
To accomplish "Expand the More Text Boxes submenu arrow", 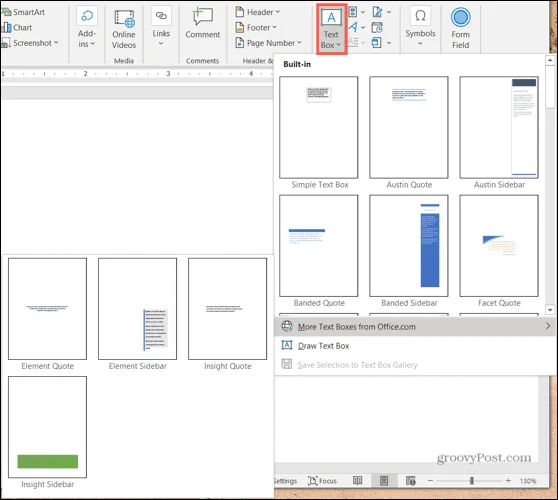I will point(548,326).
